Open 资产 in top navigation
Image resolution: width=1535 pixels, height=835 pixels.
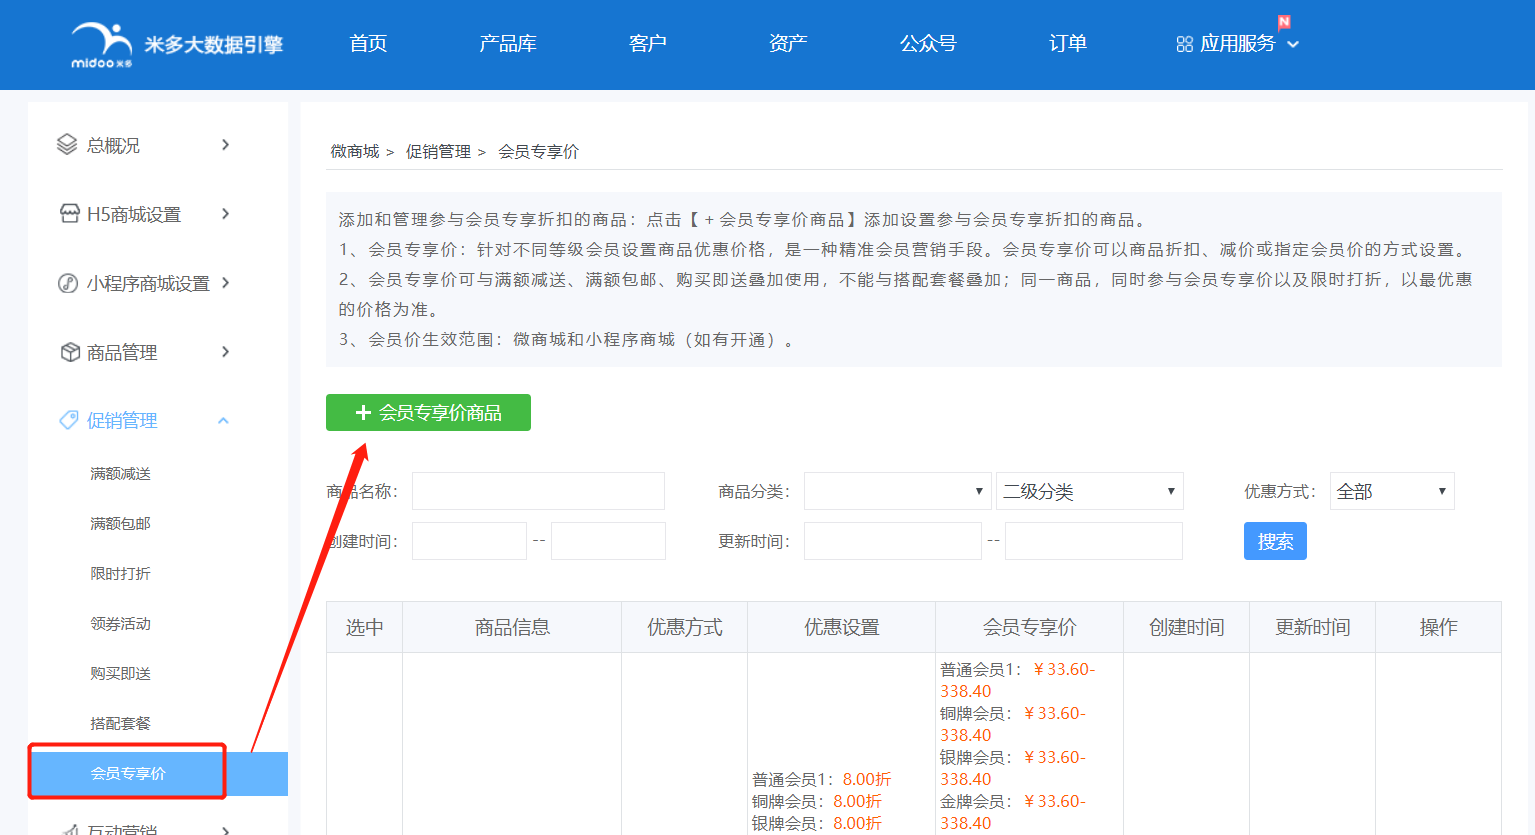pyautogui.click(x=788, y=43)
